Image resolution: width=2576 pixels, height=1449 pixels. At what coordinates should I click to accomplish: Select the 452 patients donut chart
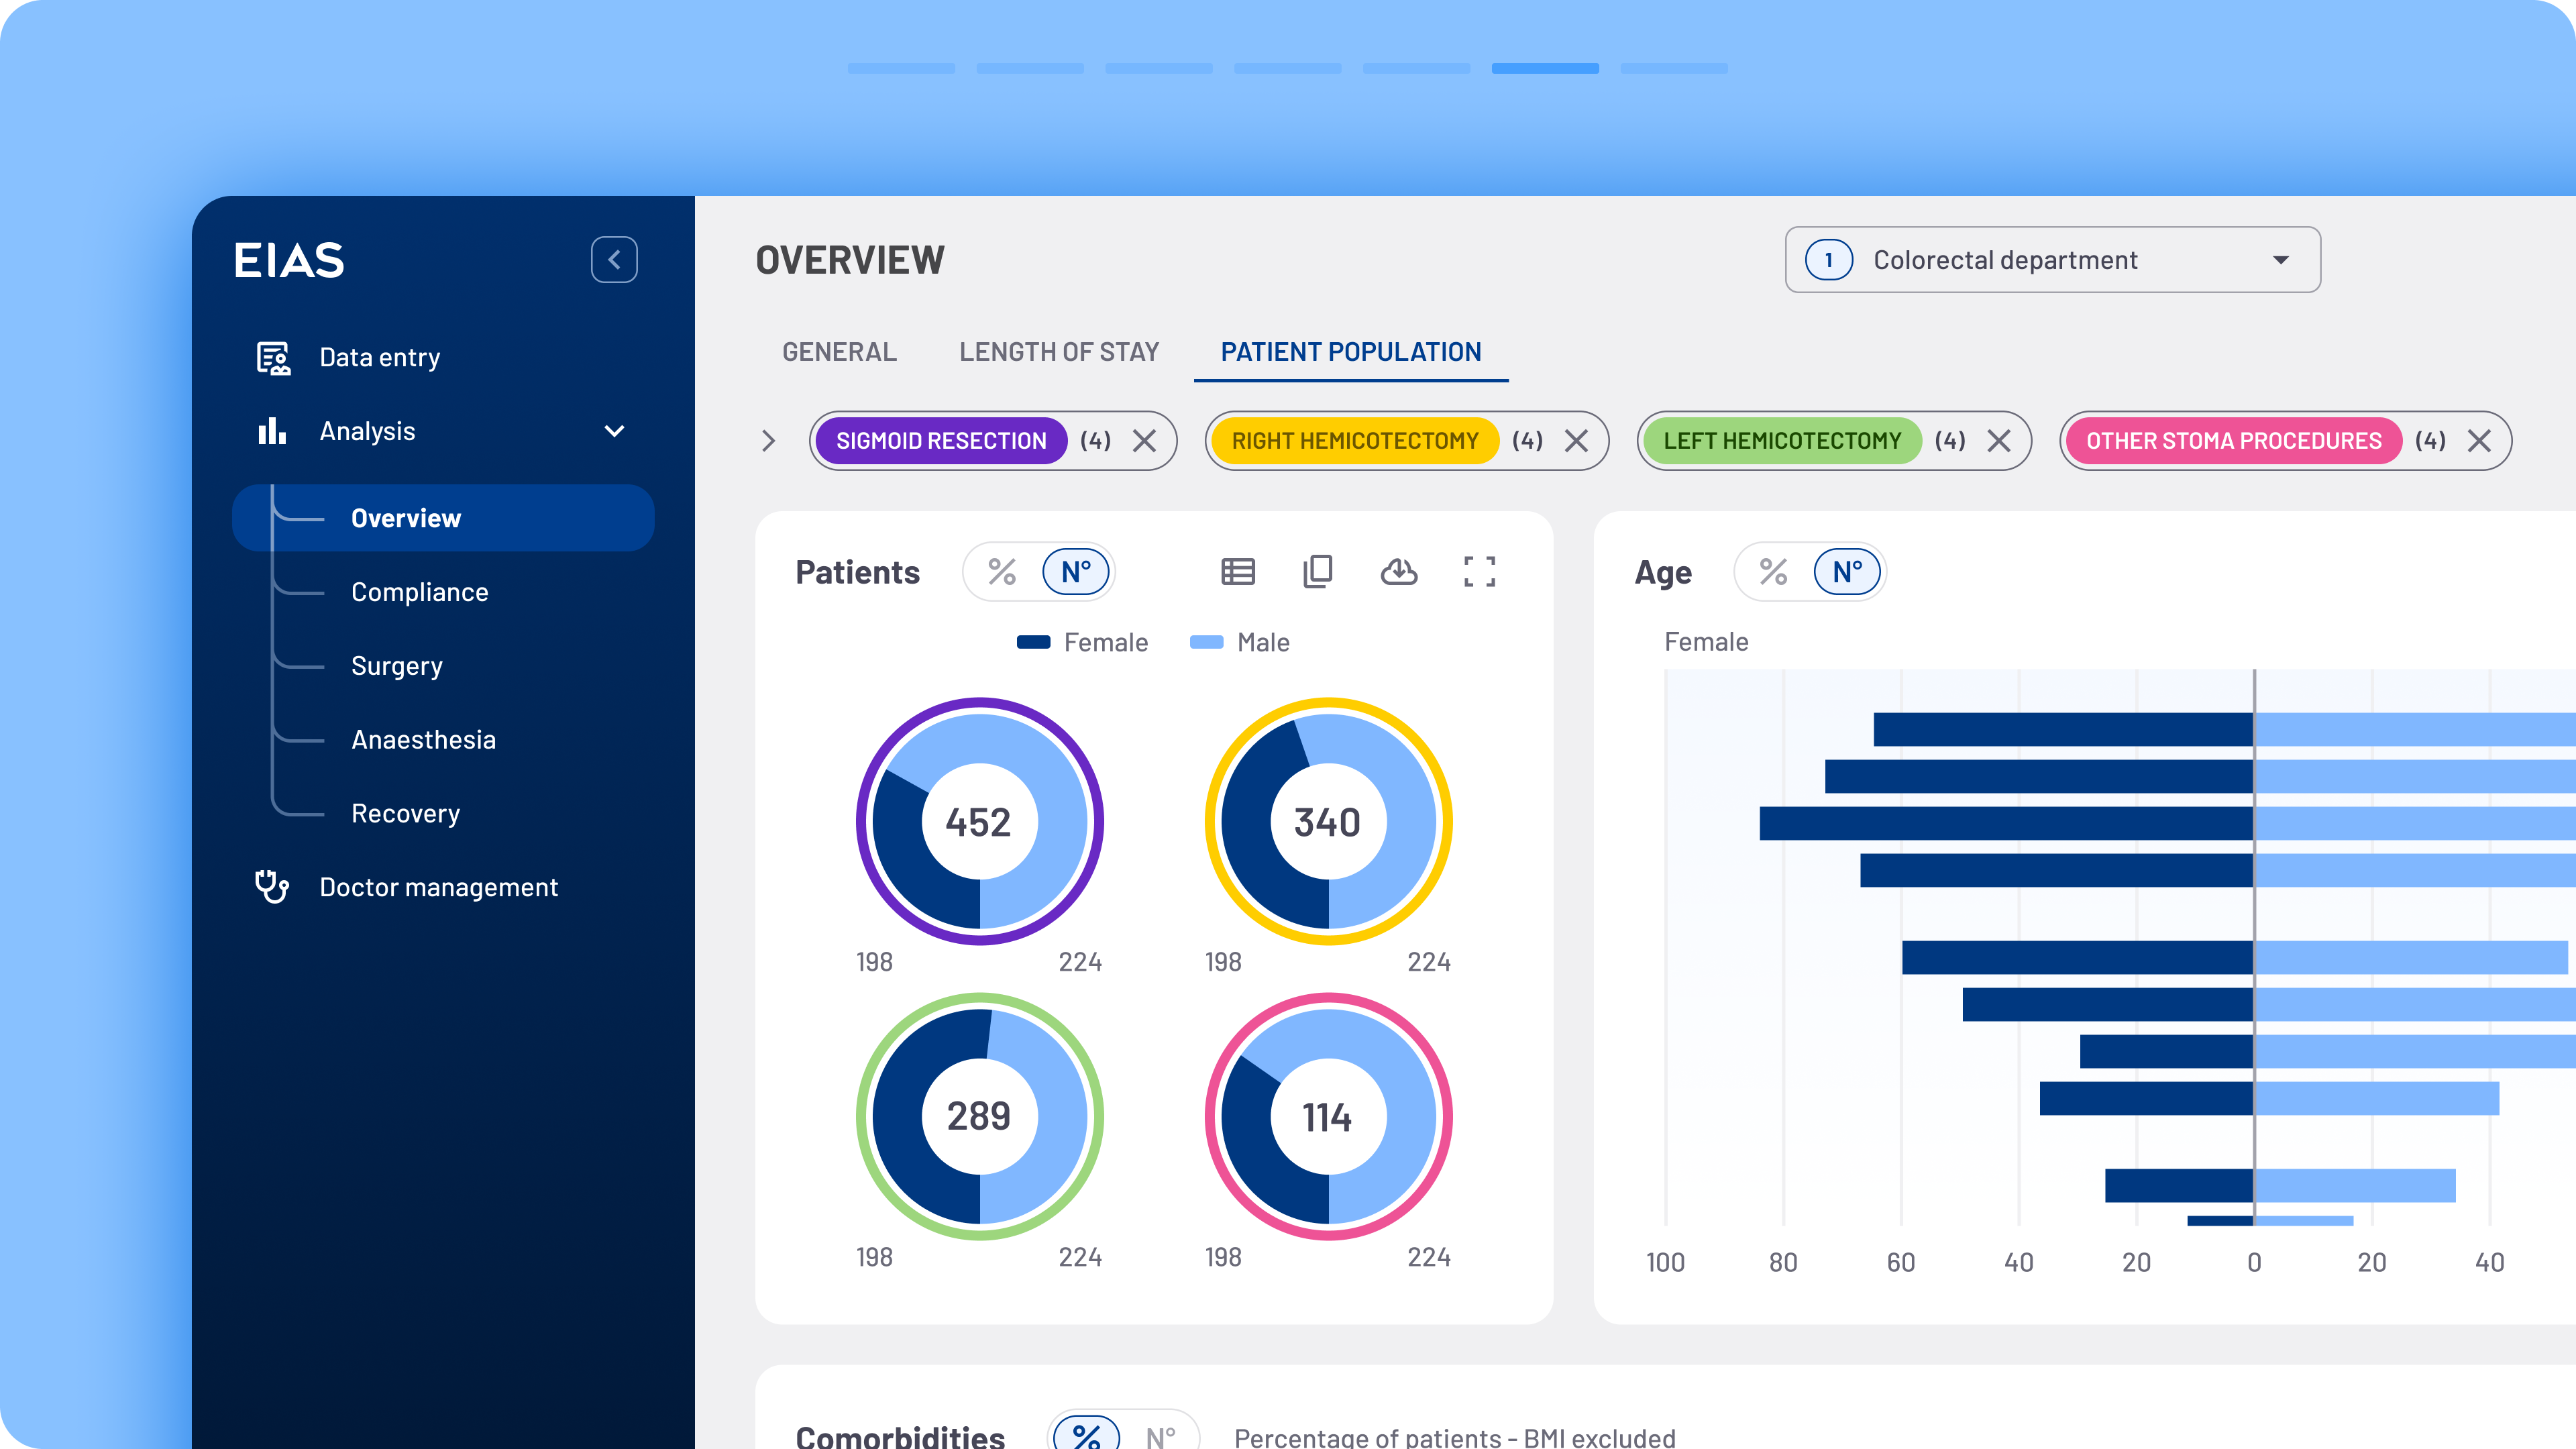point(980,822)
